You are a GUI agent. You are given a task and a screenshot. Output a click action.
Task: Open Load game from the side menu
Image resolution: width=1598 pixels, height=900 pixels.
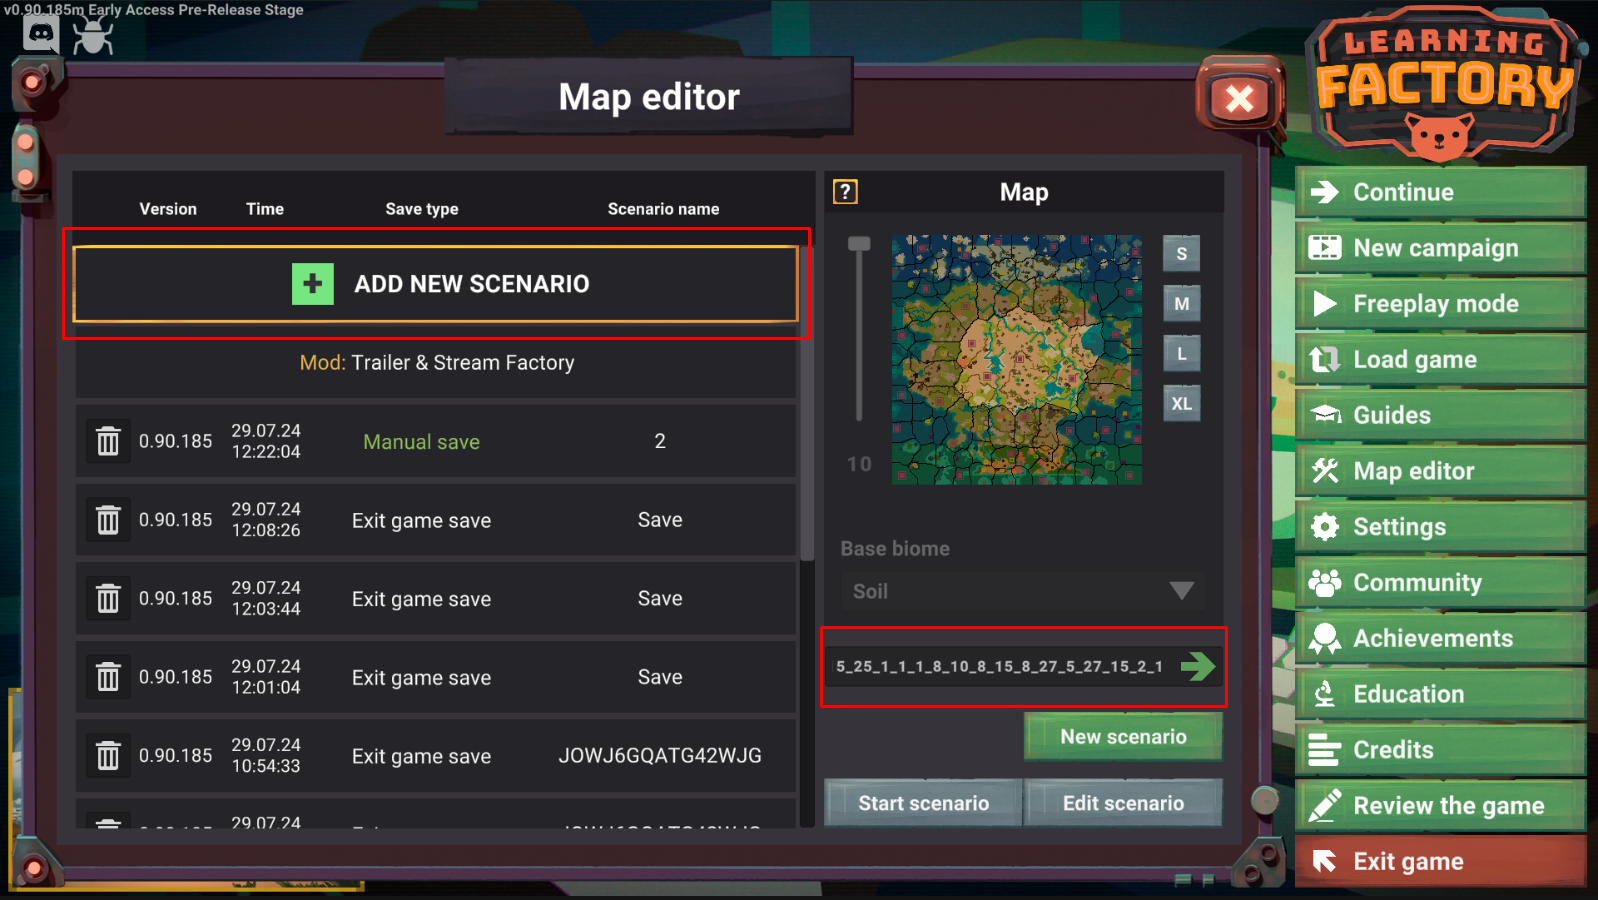[x=1440, y=360]
